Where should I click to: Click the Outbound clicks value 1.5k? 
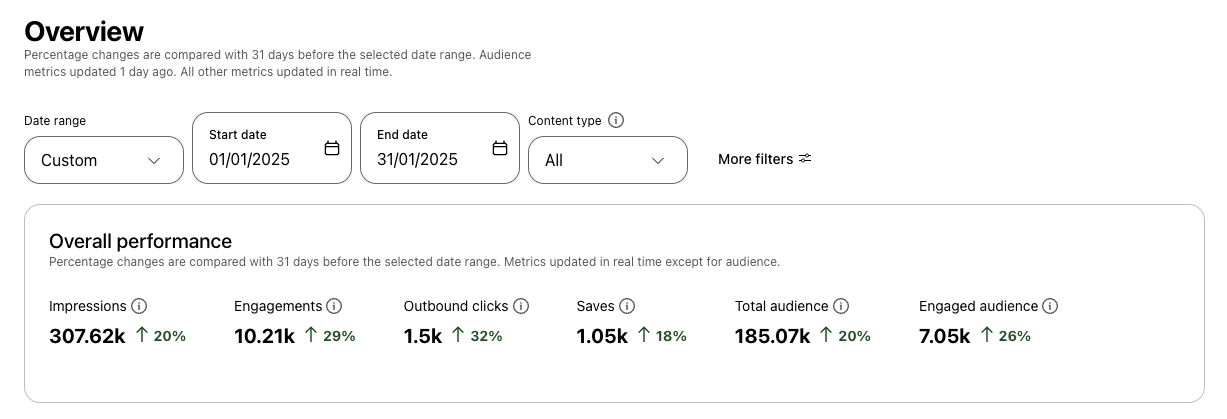click(423, 336)
